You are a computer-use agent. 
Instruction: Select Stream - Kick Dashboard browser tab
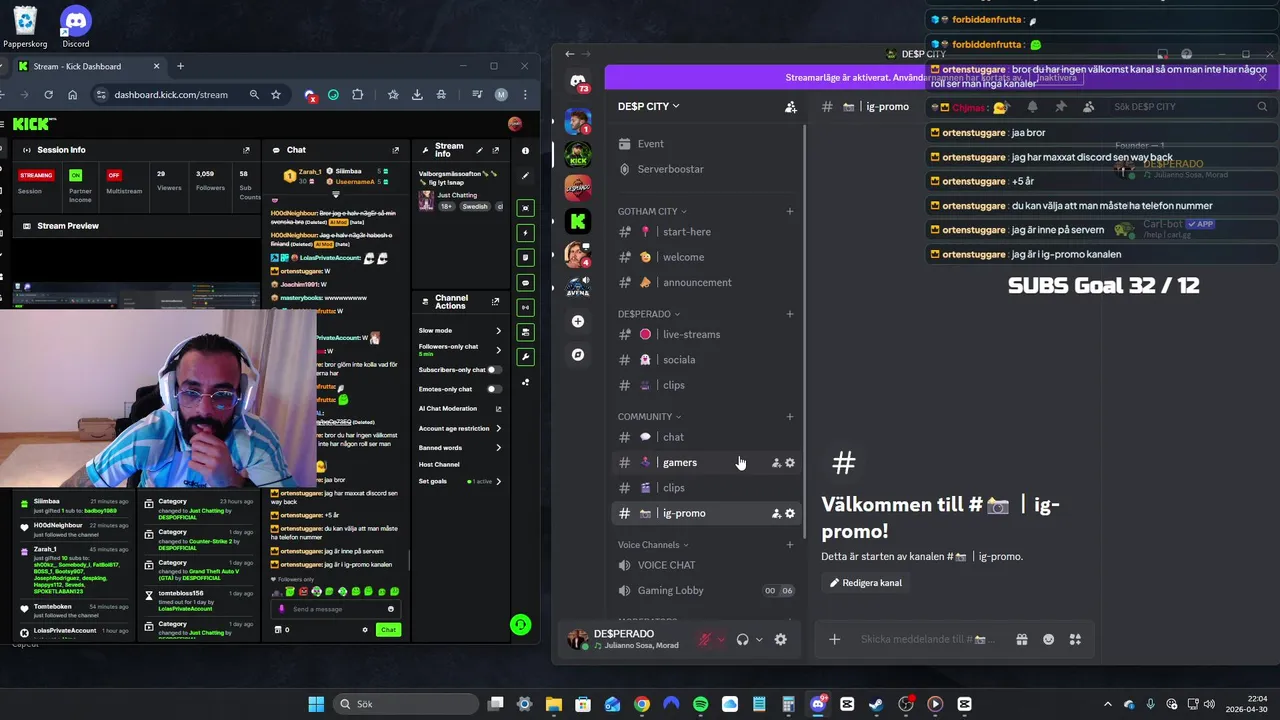coord(90,66)
